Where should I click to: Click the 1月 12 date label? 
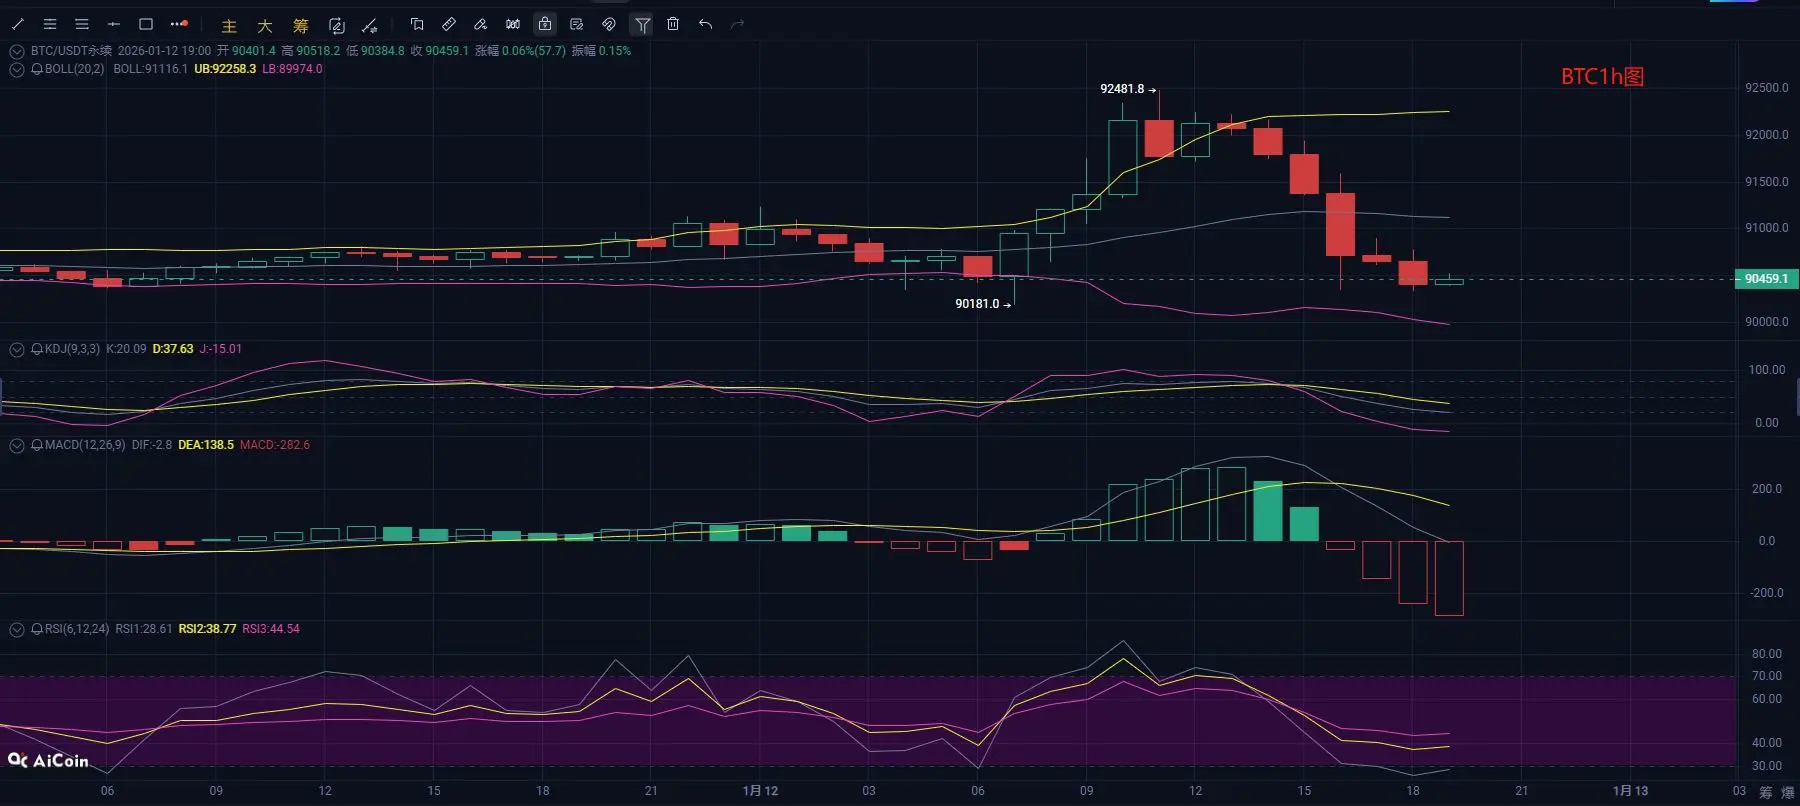pyautogui.click(x=760, y=791)
